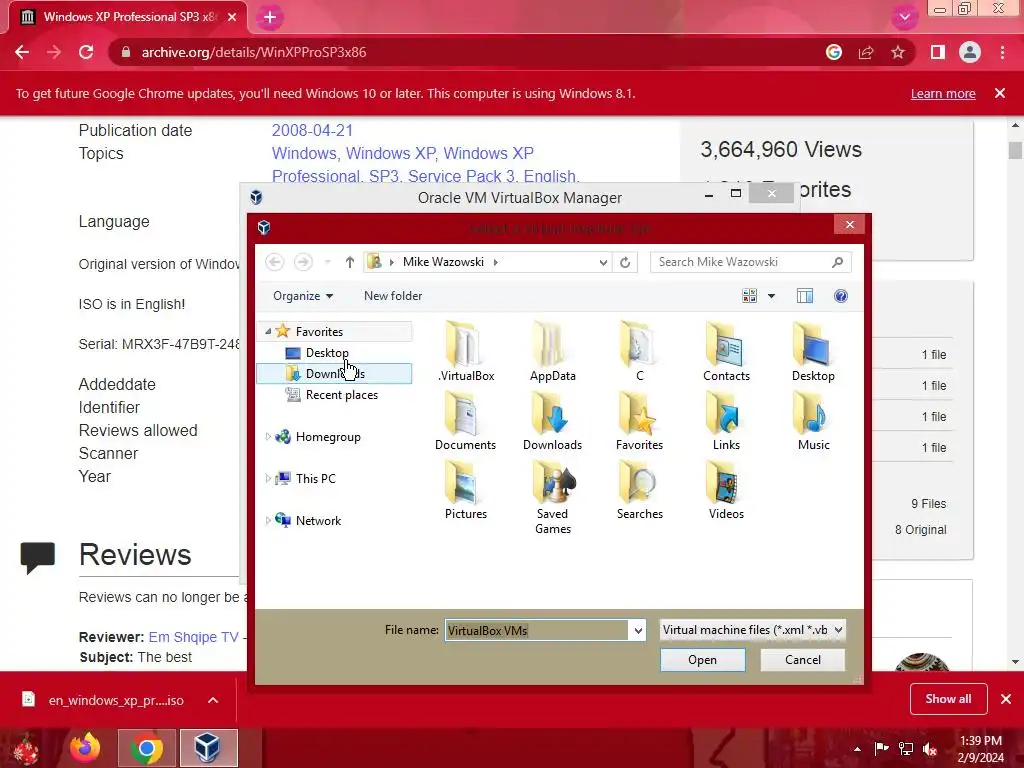
Task: Select Recent places in navigation pane
Action: click(x=342, y=395)
